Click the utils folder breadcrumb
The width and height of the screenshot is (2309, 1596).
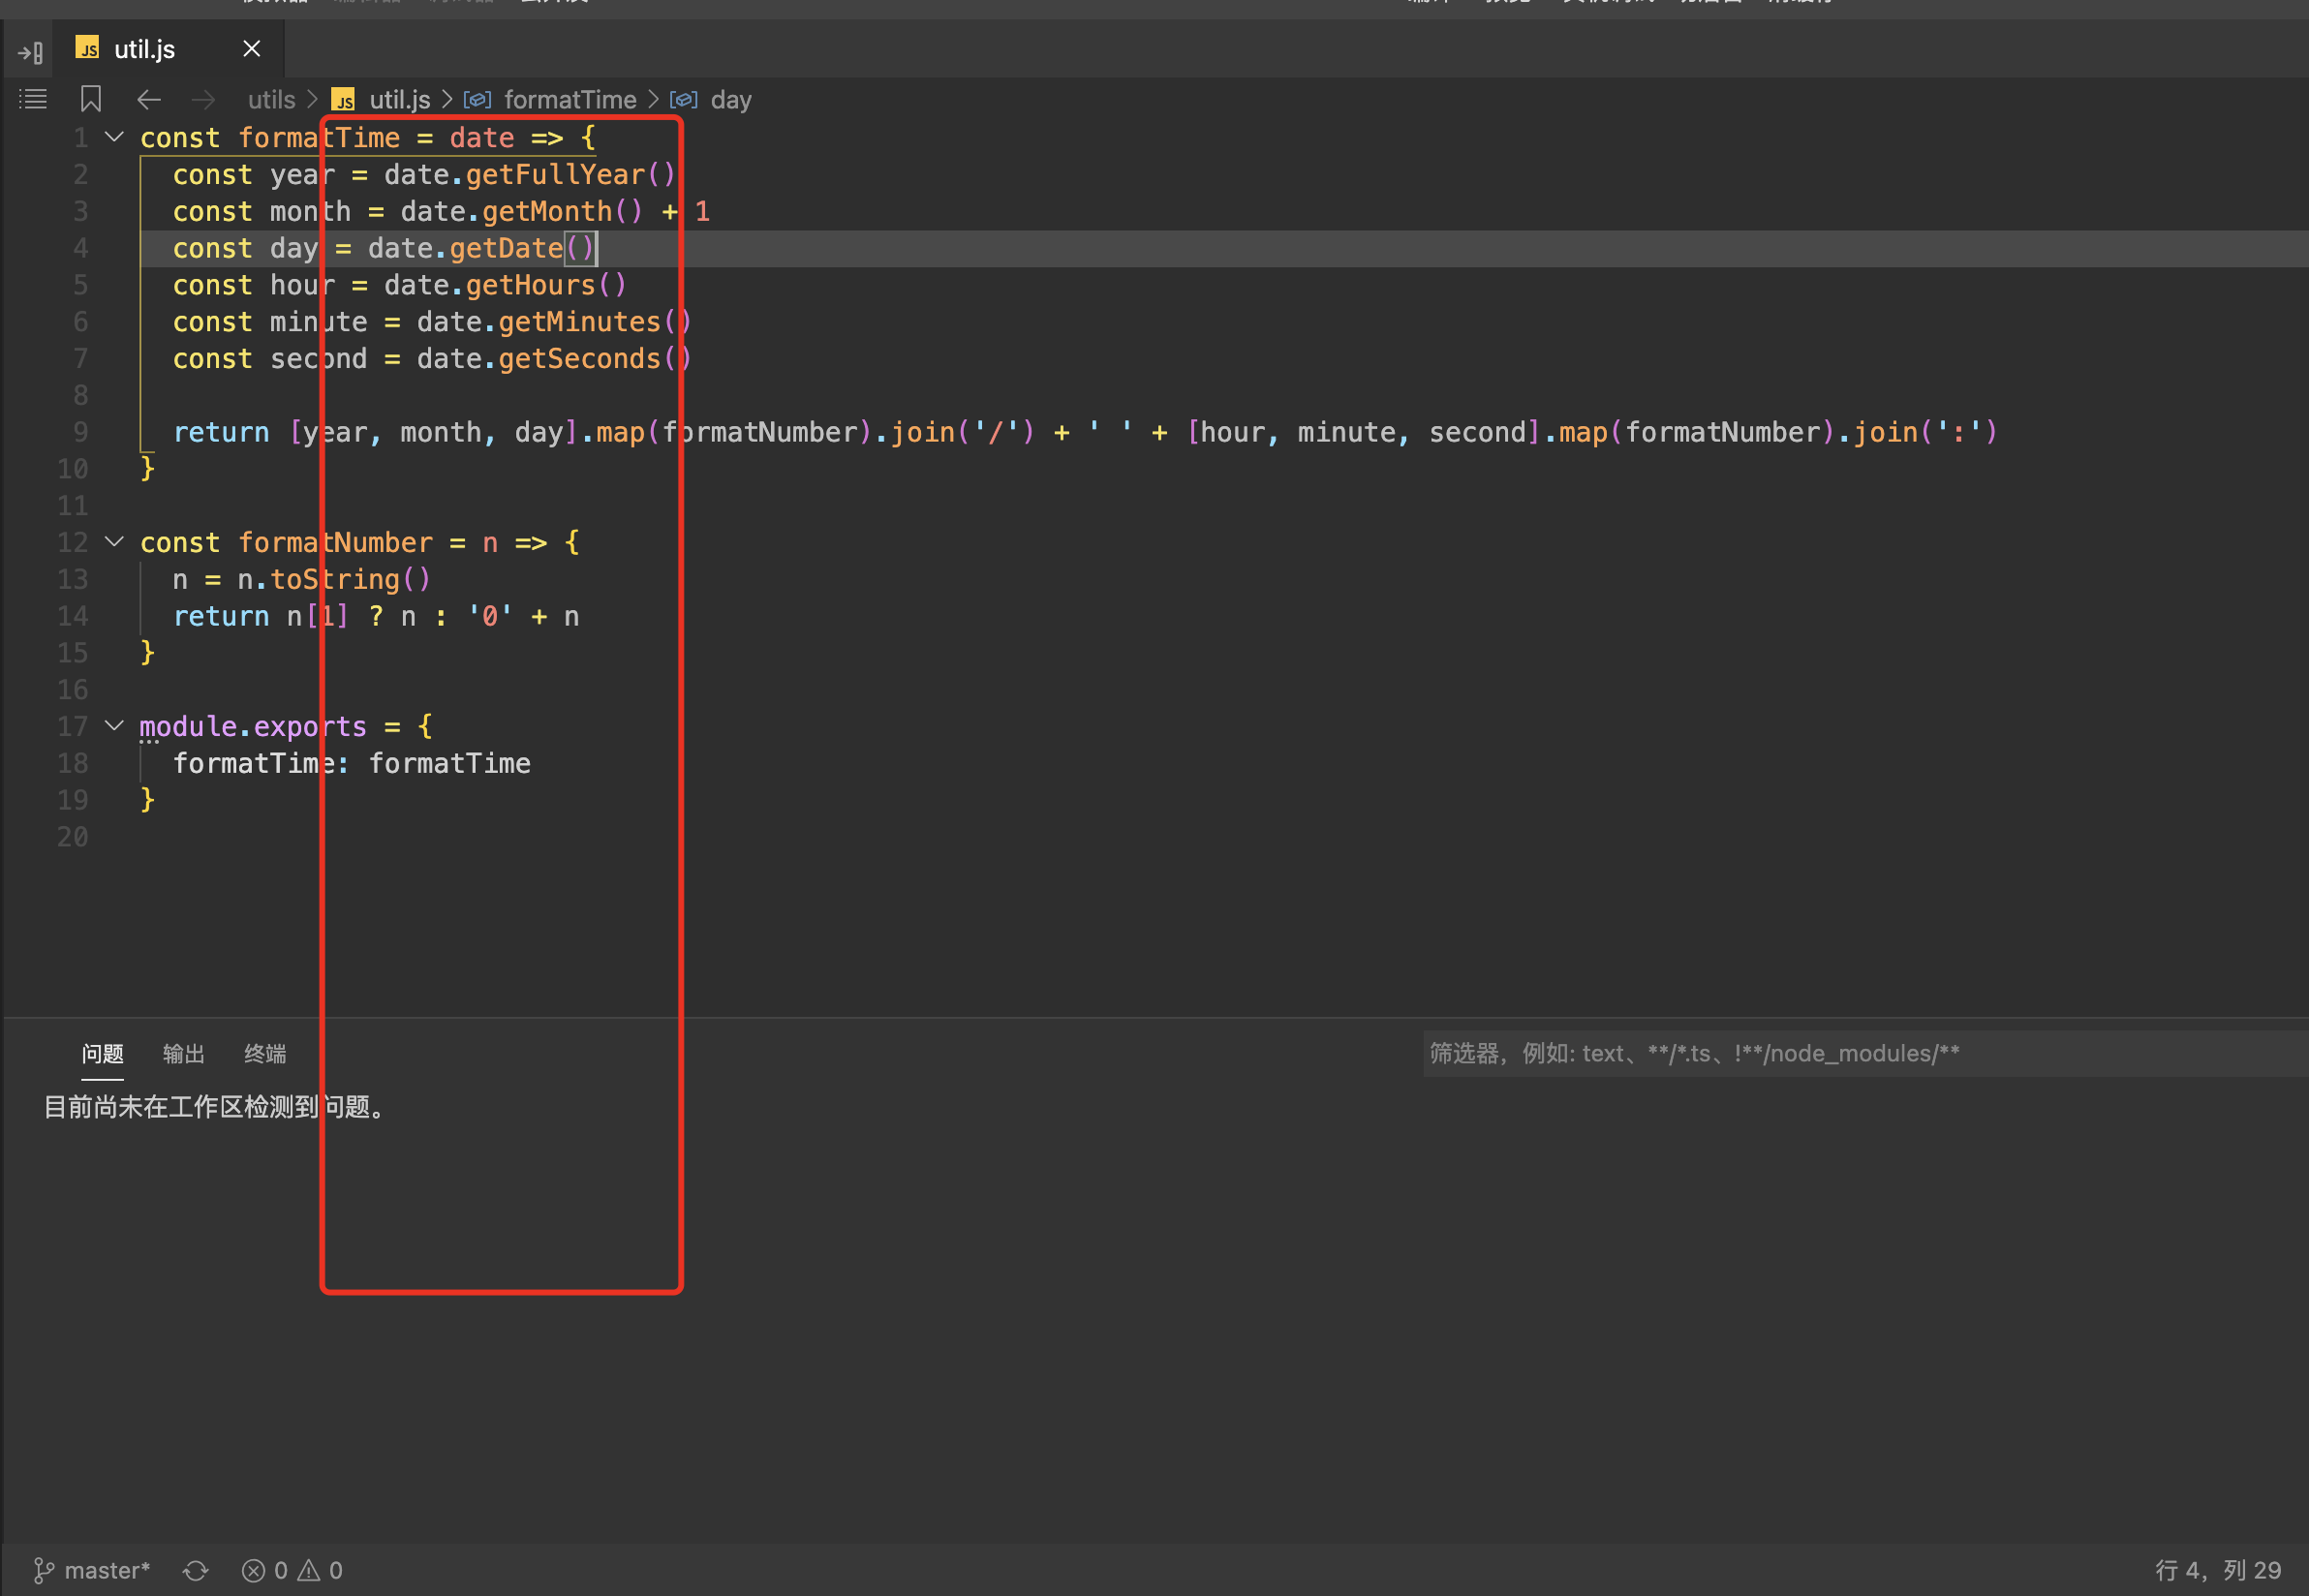click(x=271, y=100)
